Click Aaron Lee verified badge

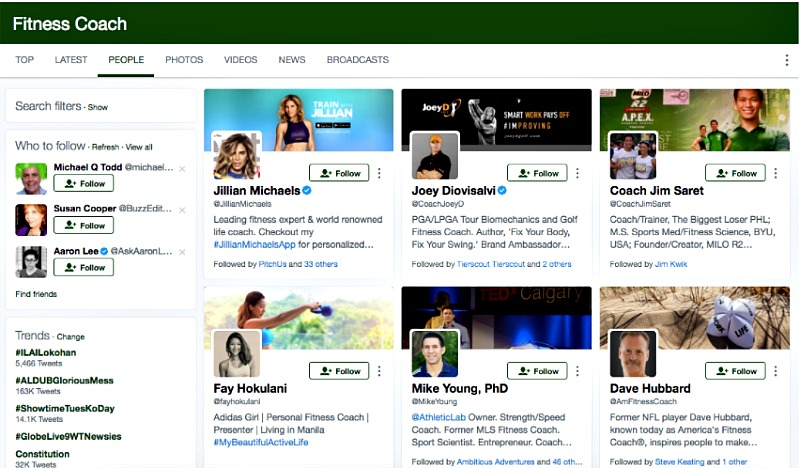(104, 251)
